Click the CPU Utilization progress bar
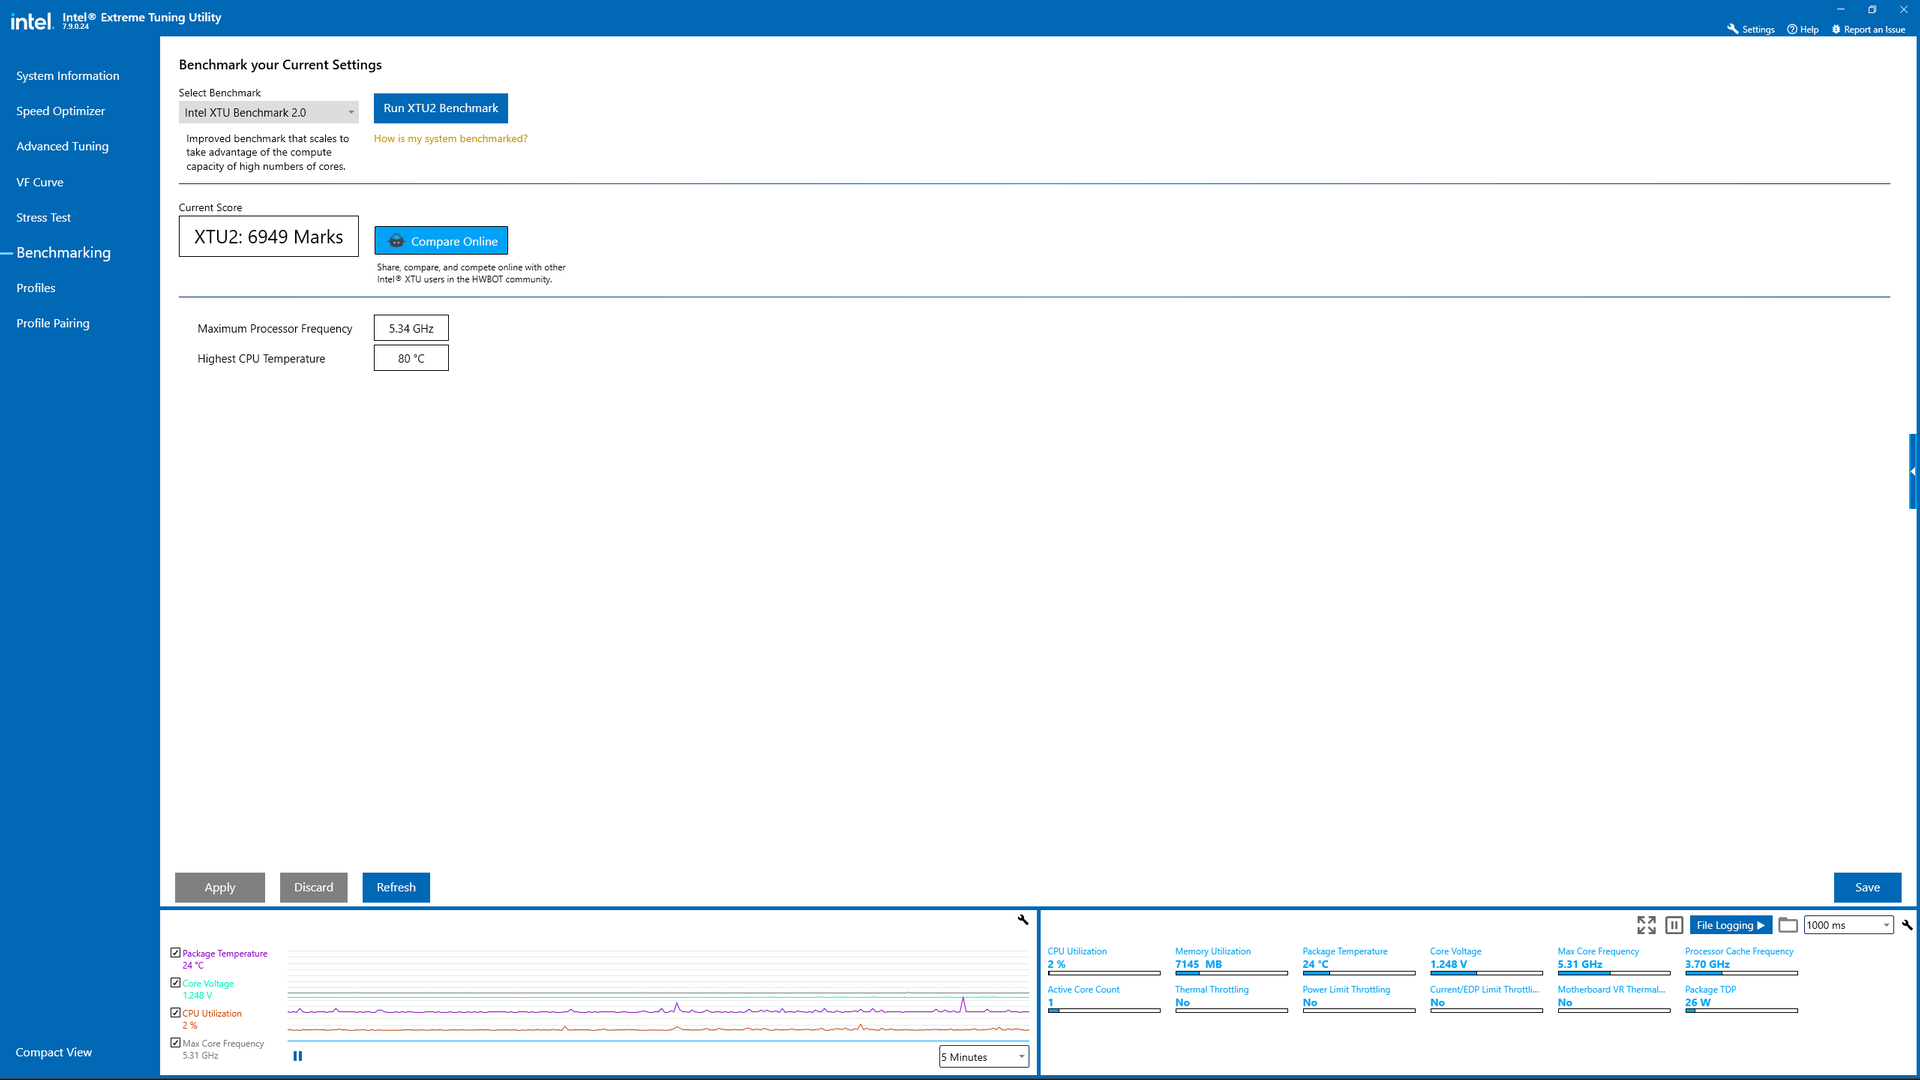Screen dimensions: 1920x1080 coord(1104,973)
